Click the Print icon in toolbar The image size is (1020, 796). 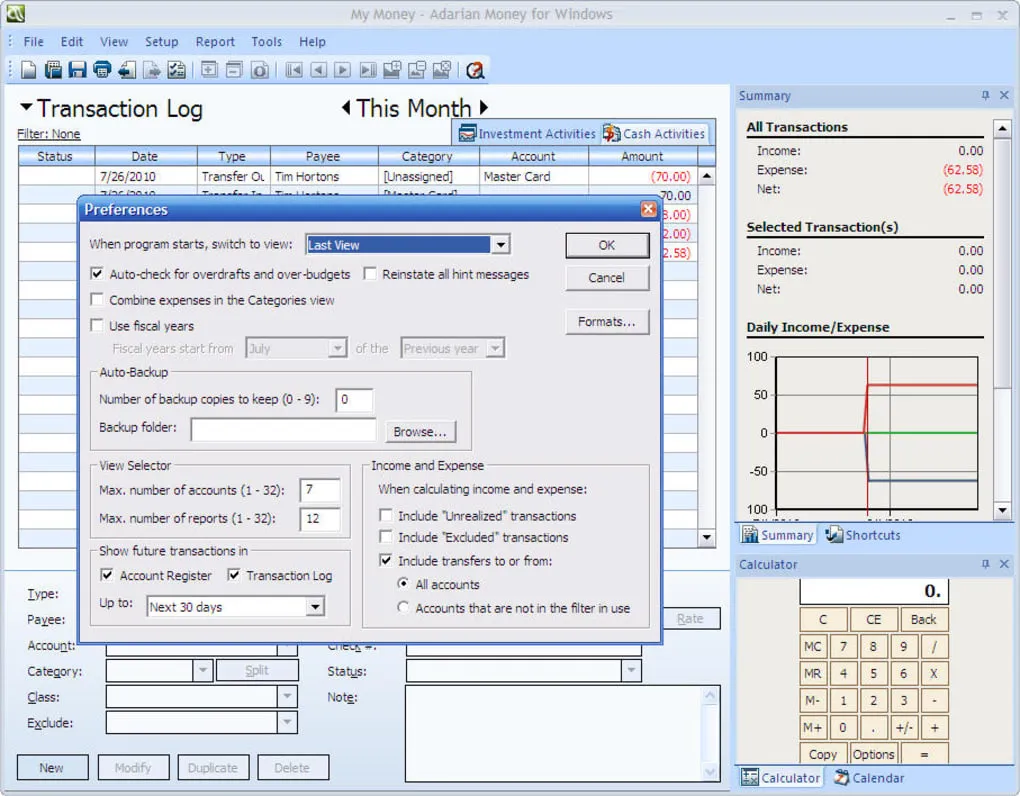tap(102, 70)
